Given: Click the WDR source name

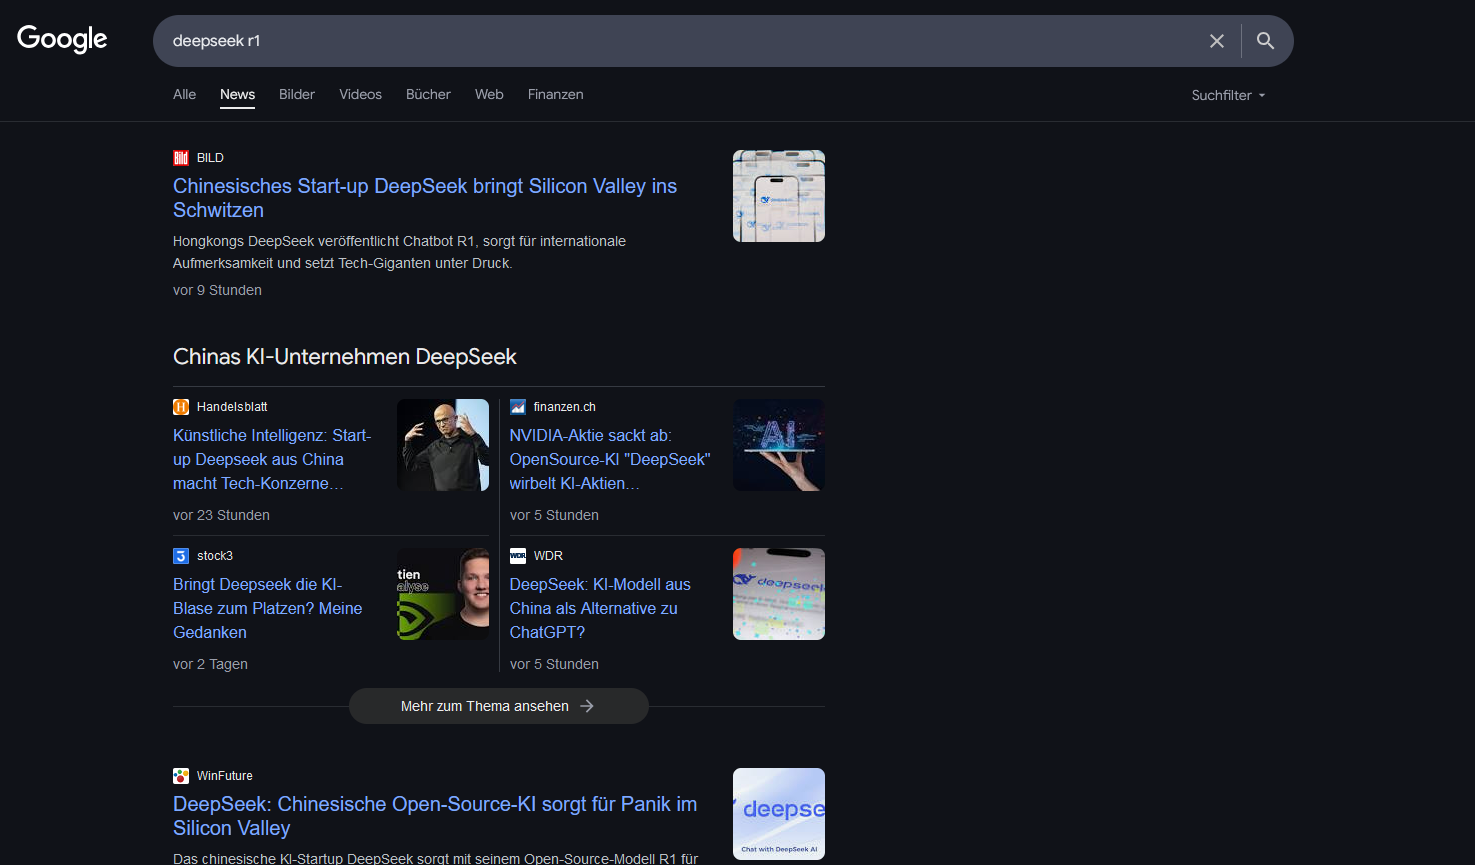Looking at the screenshot, I should click(548, 556).
